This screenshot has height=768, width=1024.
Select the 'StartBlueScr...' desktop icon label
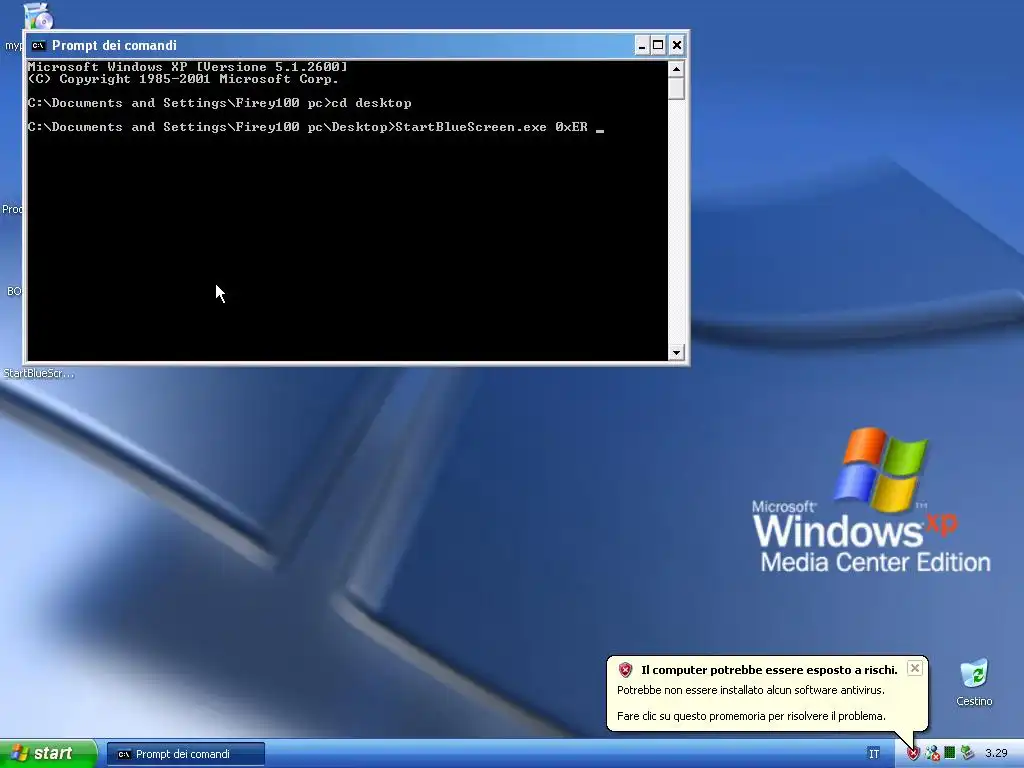click(x=39, y=374)
